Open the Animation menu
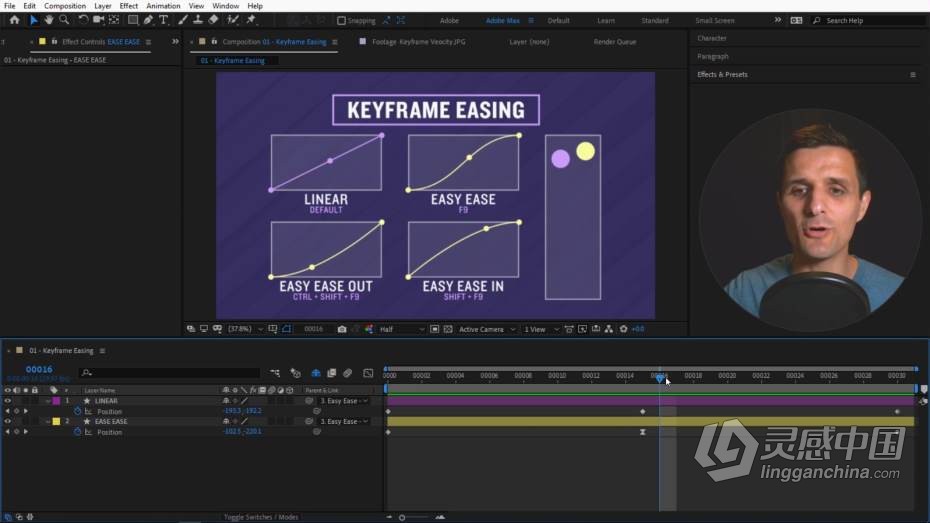The image size is (930, 523). point(163,6)
